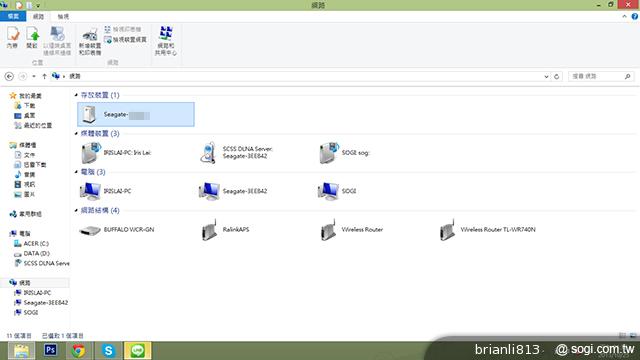Launch Chrome from the taskbar
Viewport: 640px width, 360px height.
(79, 351)
